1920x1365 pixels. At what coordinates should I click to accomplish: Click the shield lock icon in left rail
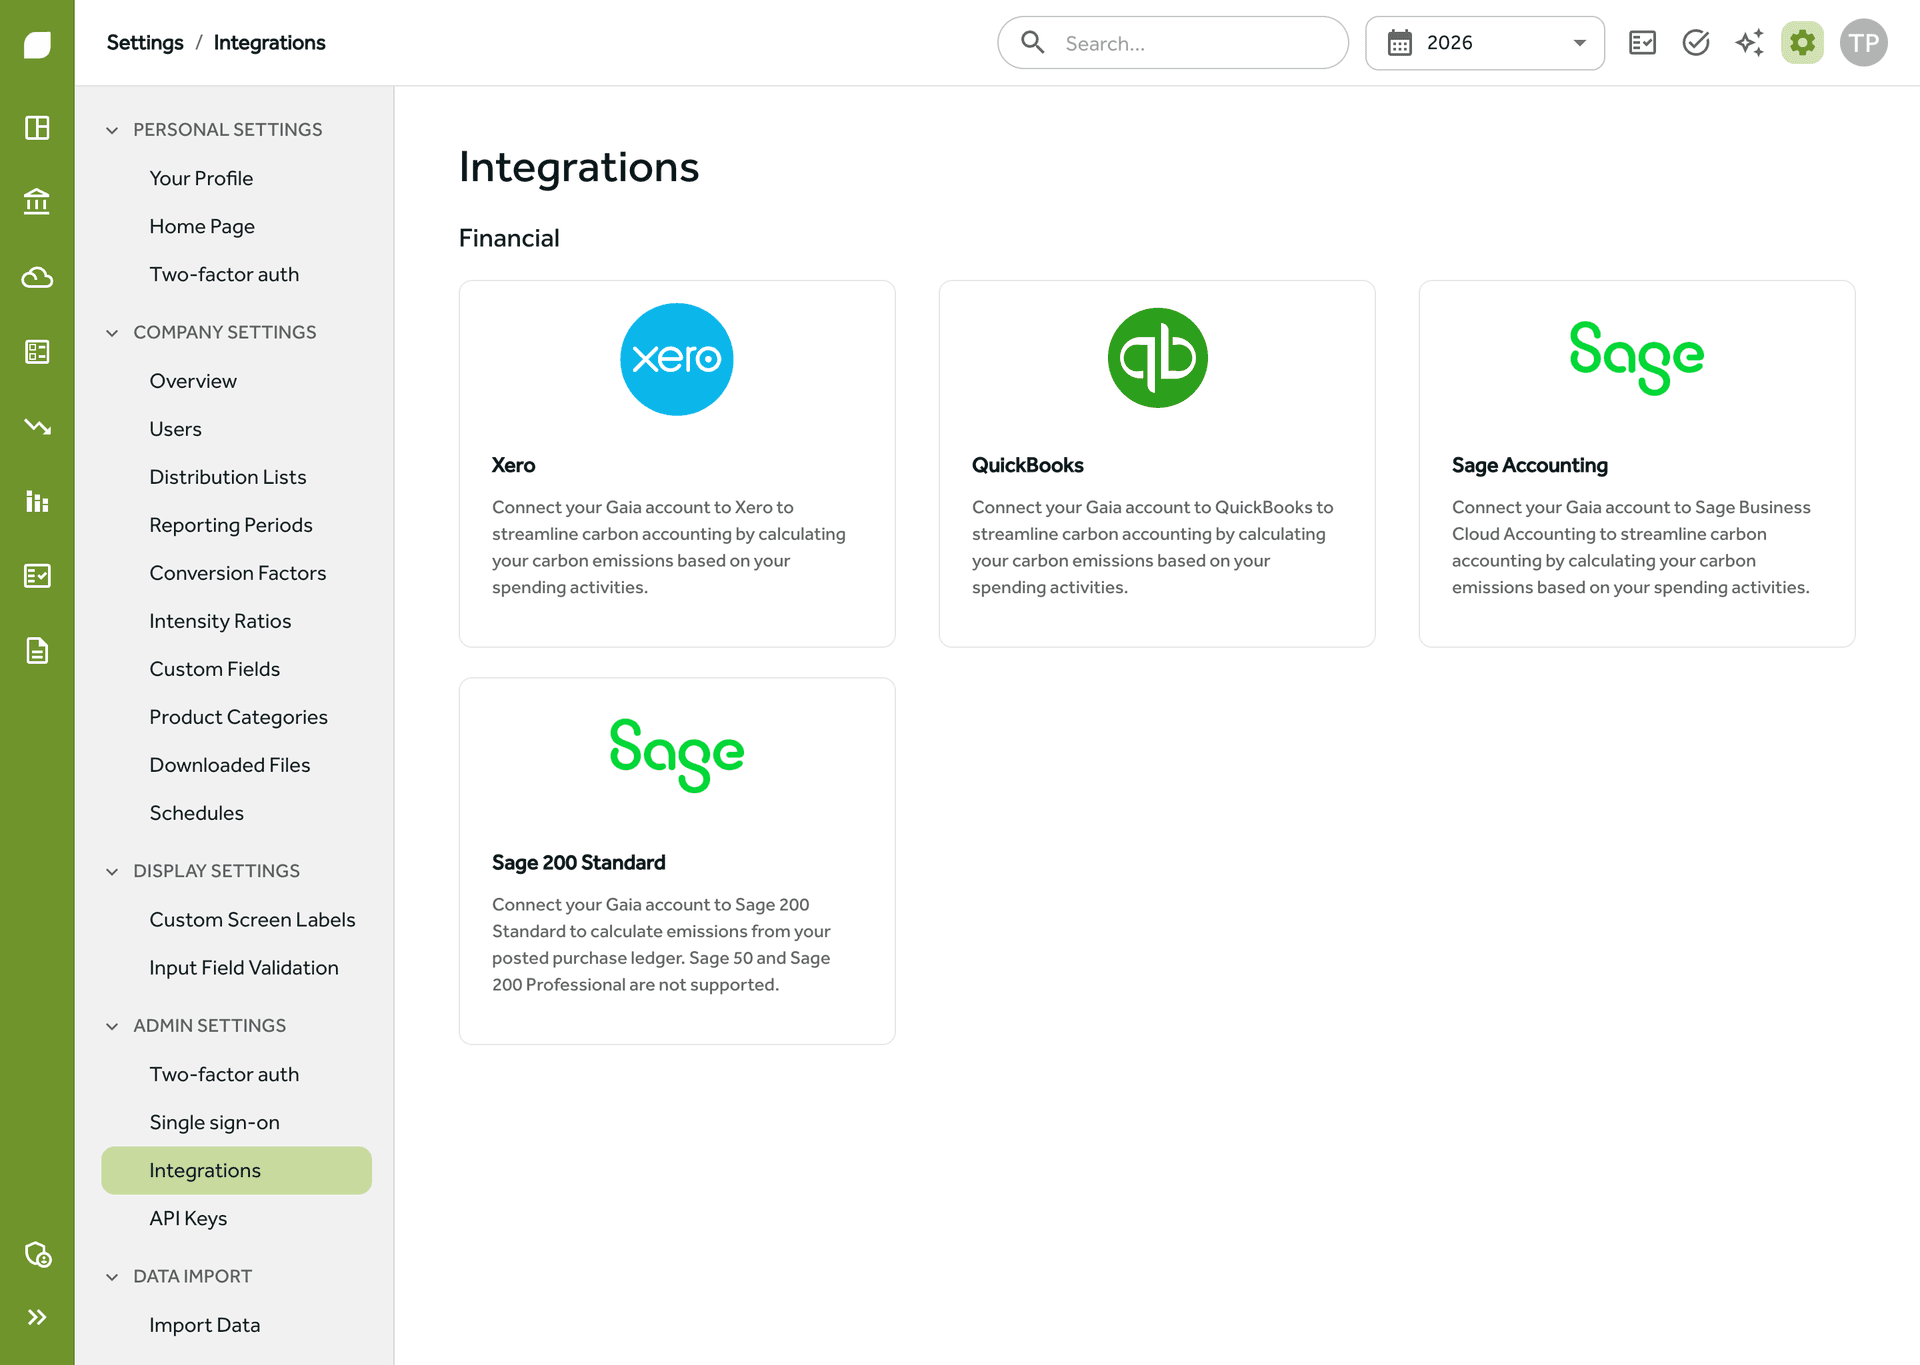point(37,1254)
